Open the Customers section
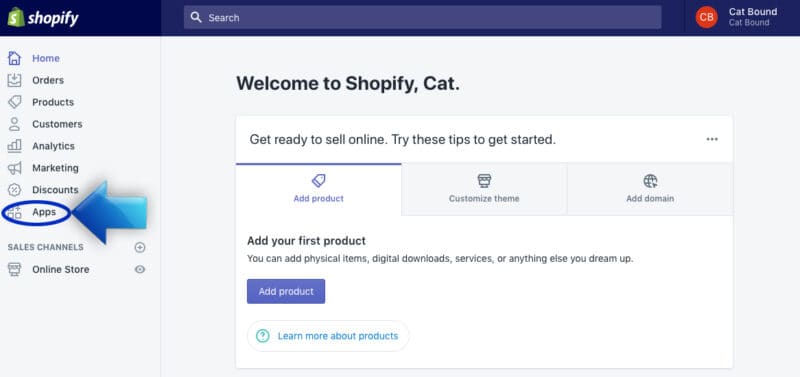The width and height of the screenshot is (800, 377). pos(57,124)
